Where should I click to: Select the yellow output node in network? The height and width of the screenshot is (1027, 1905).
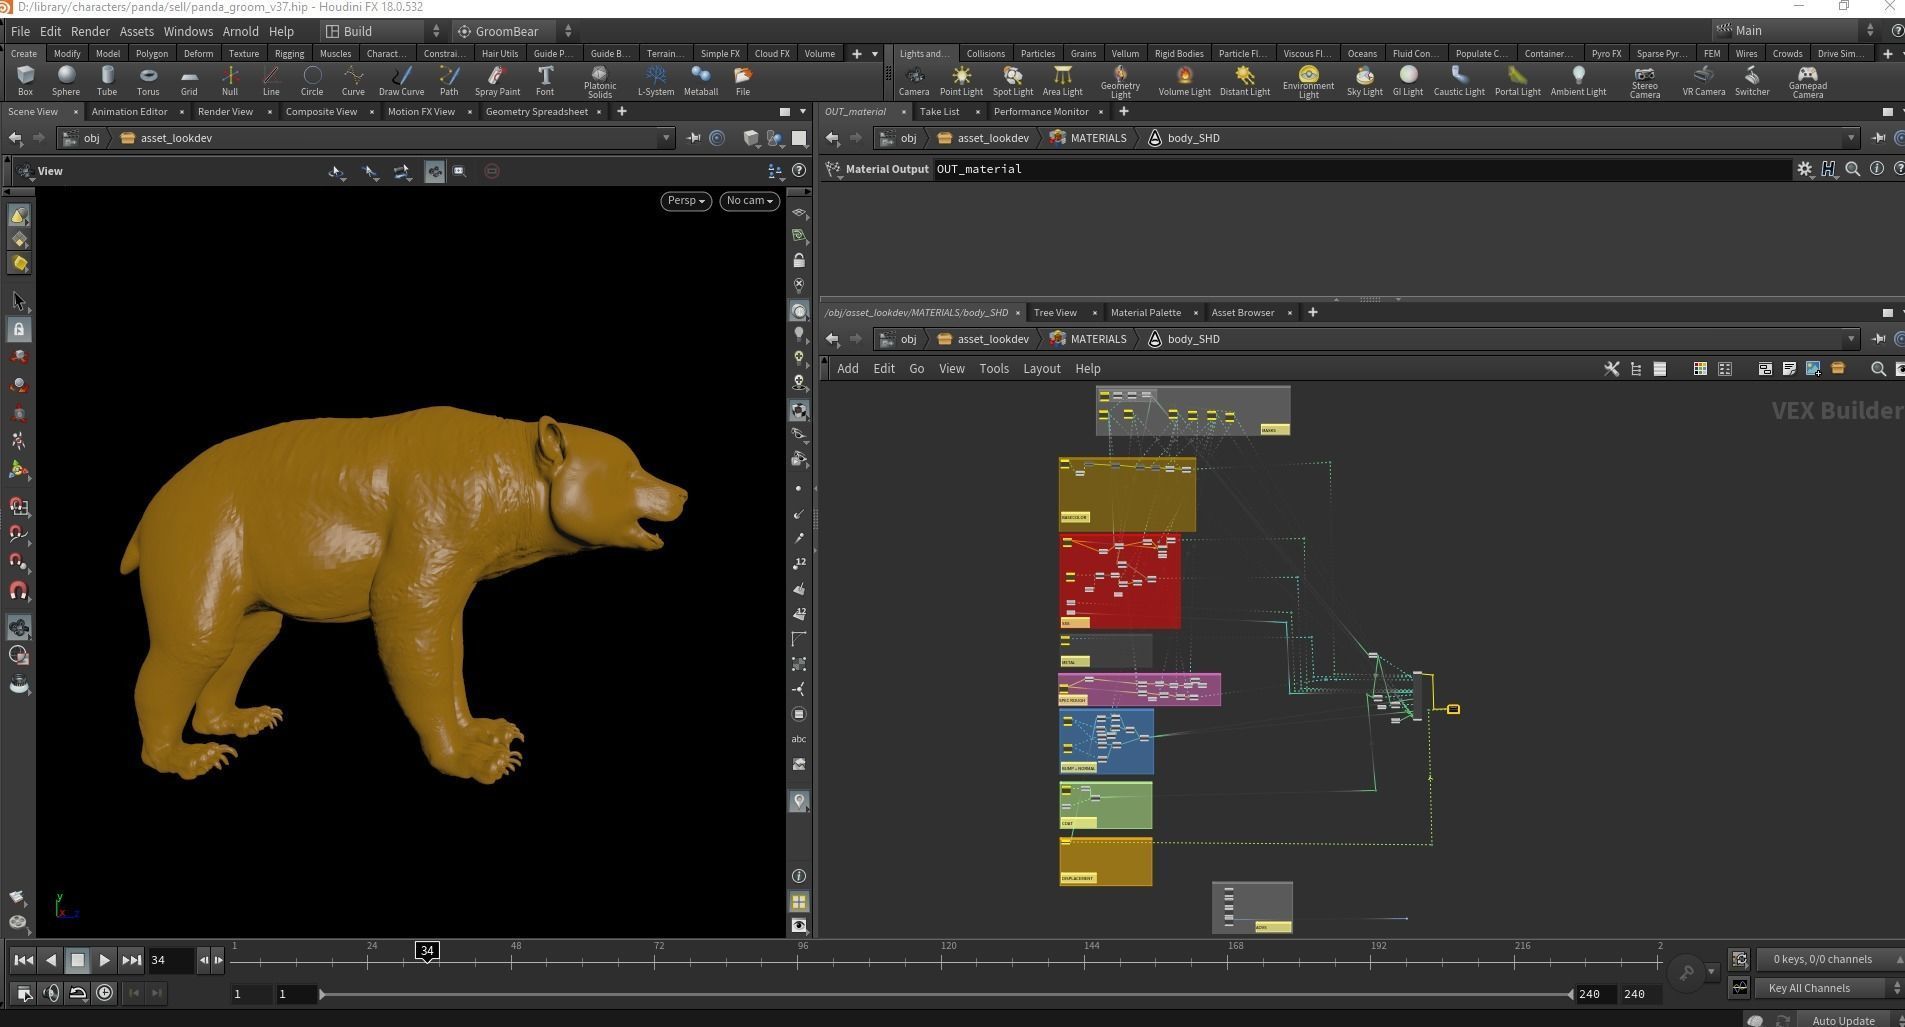coord(1453,709)
